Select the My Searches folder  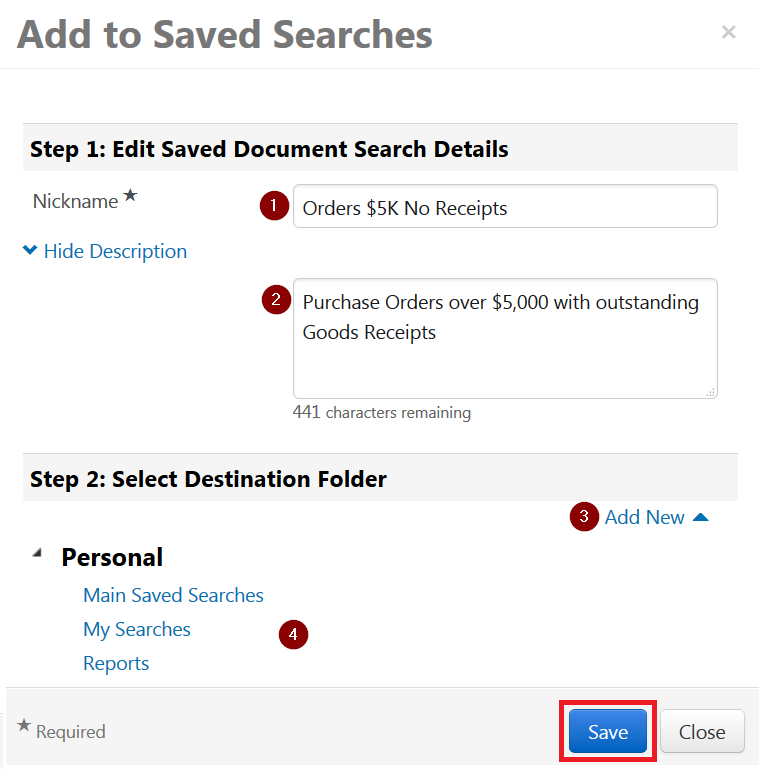[137, 629]
